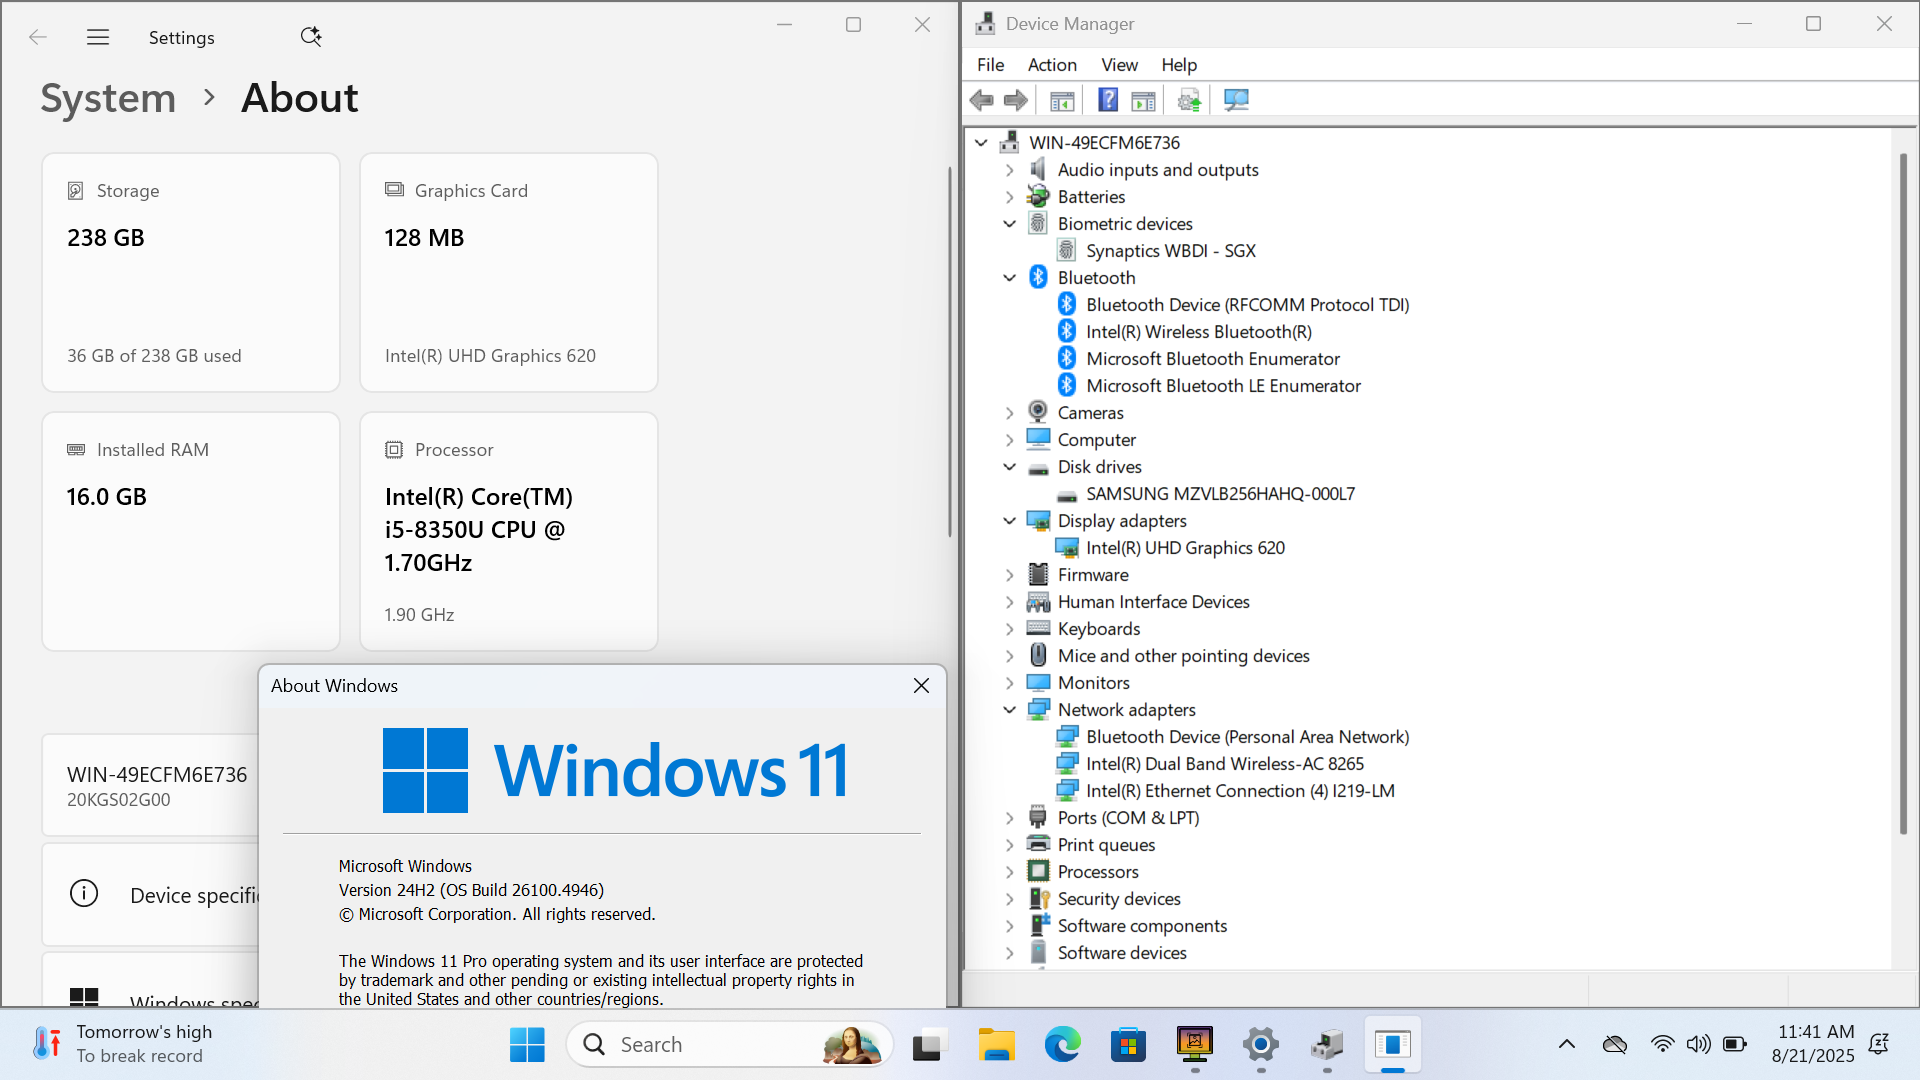Open Settings navigation hamburger menu
This screenshot has height=1080, width=1920.
tap(98, 38)
